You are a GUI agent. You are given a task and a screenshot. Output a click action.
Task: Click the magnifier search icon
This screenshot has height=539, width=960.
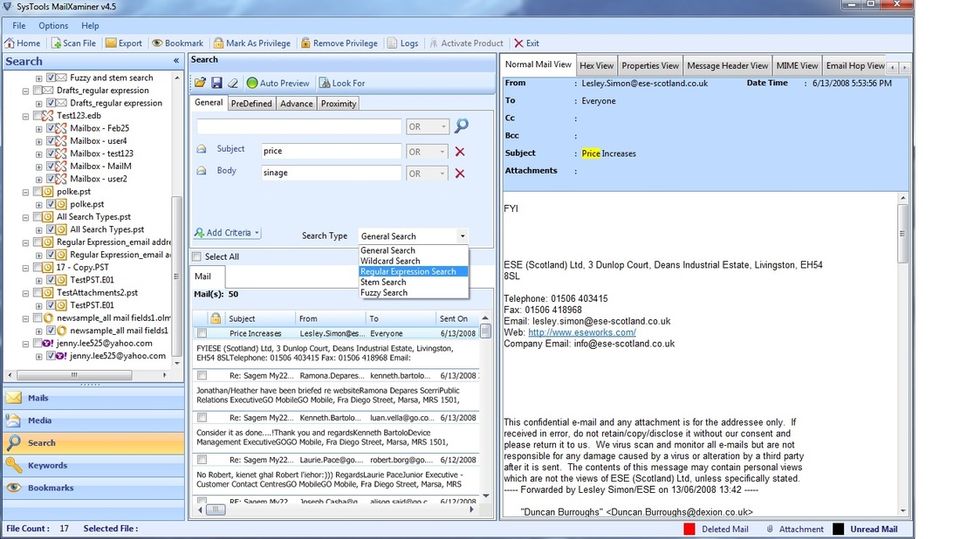(462, 126)
